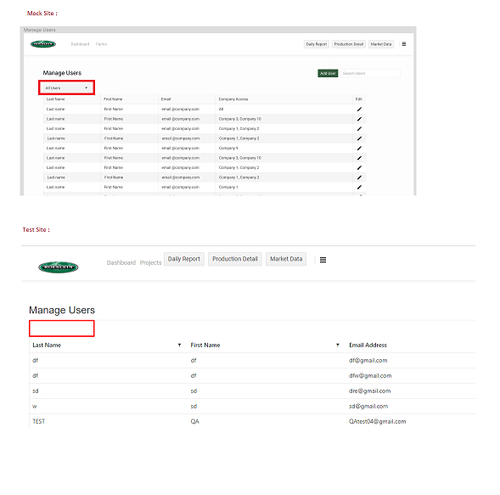Open the 'All Users' dropdown in Mock Site

(66, 88)
